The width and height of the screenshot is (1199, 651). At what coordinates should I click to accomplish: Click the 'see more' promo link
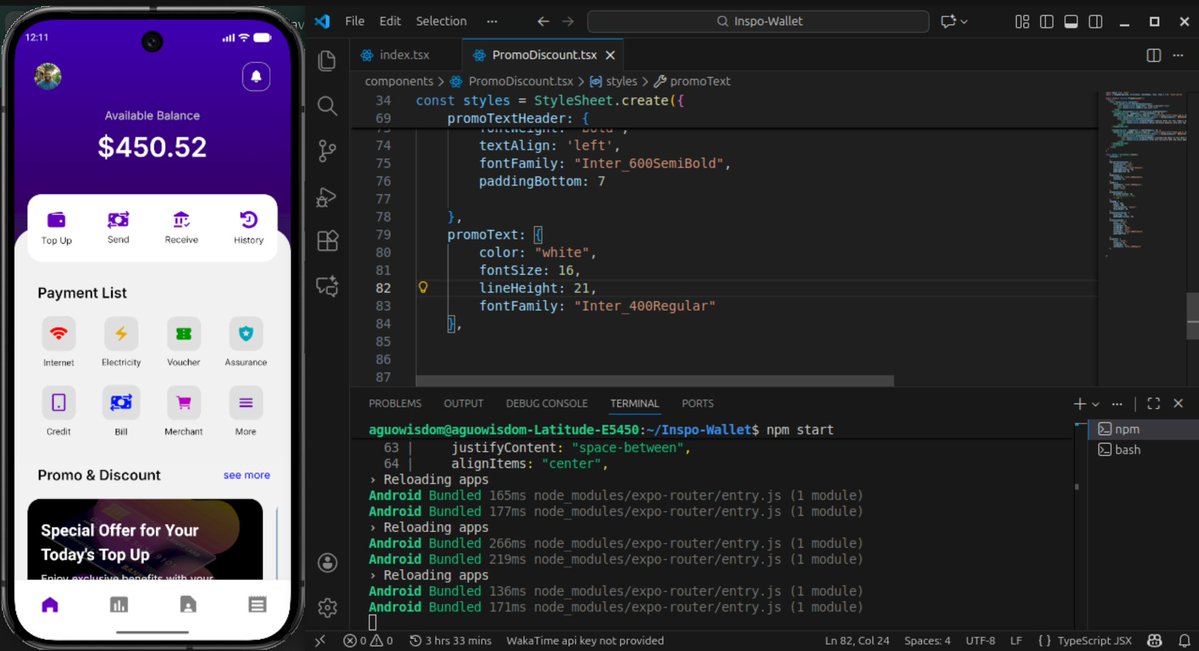coord(246,475)
